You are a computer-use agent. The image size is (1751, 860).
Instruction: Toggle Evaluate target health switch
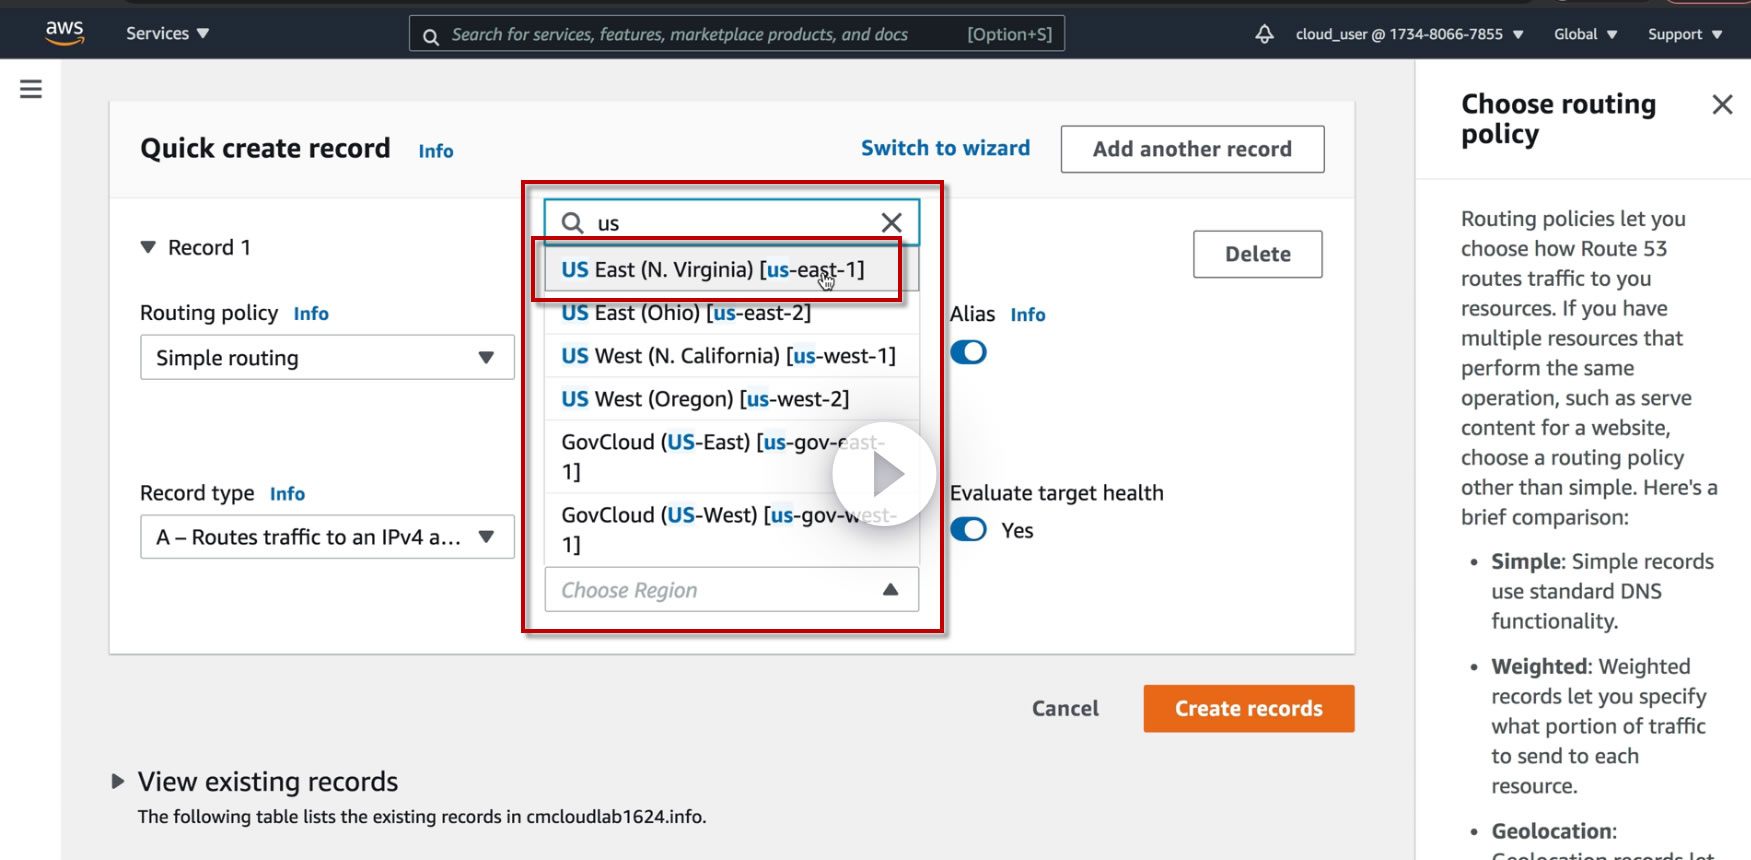[968, 529]
